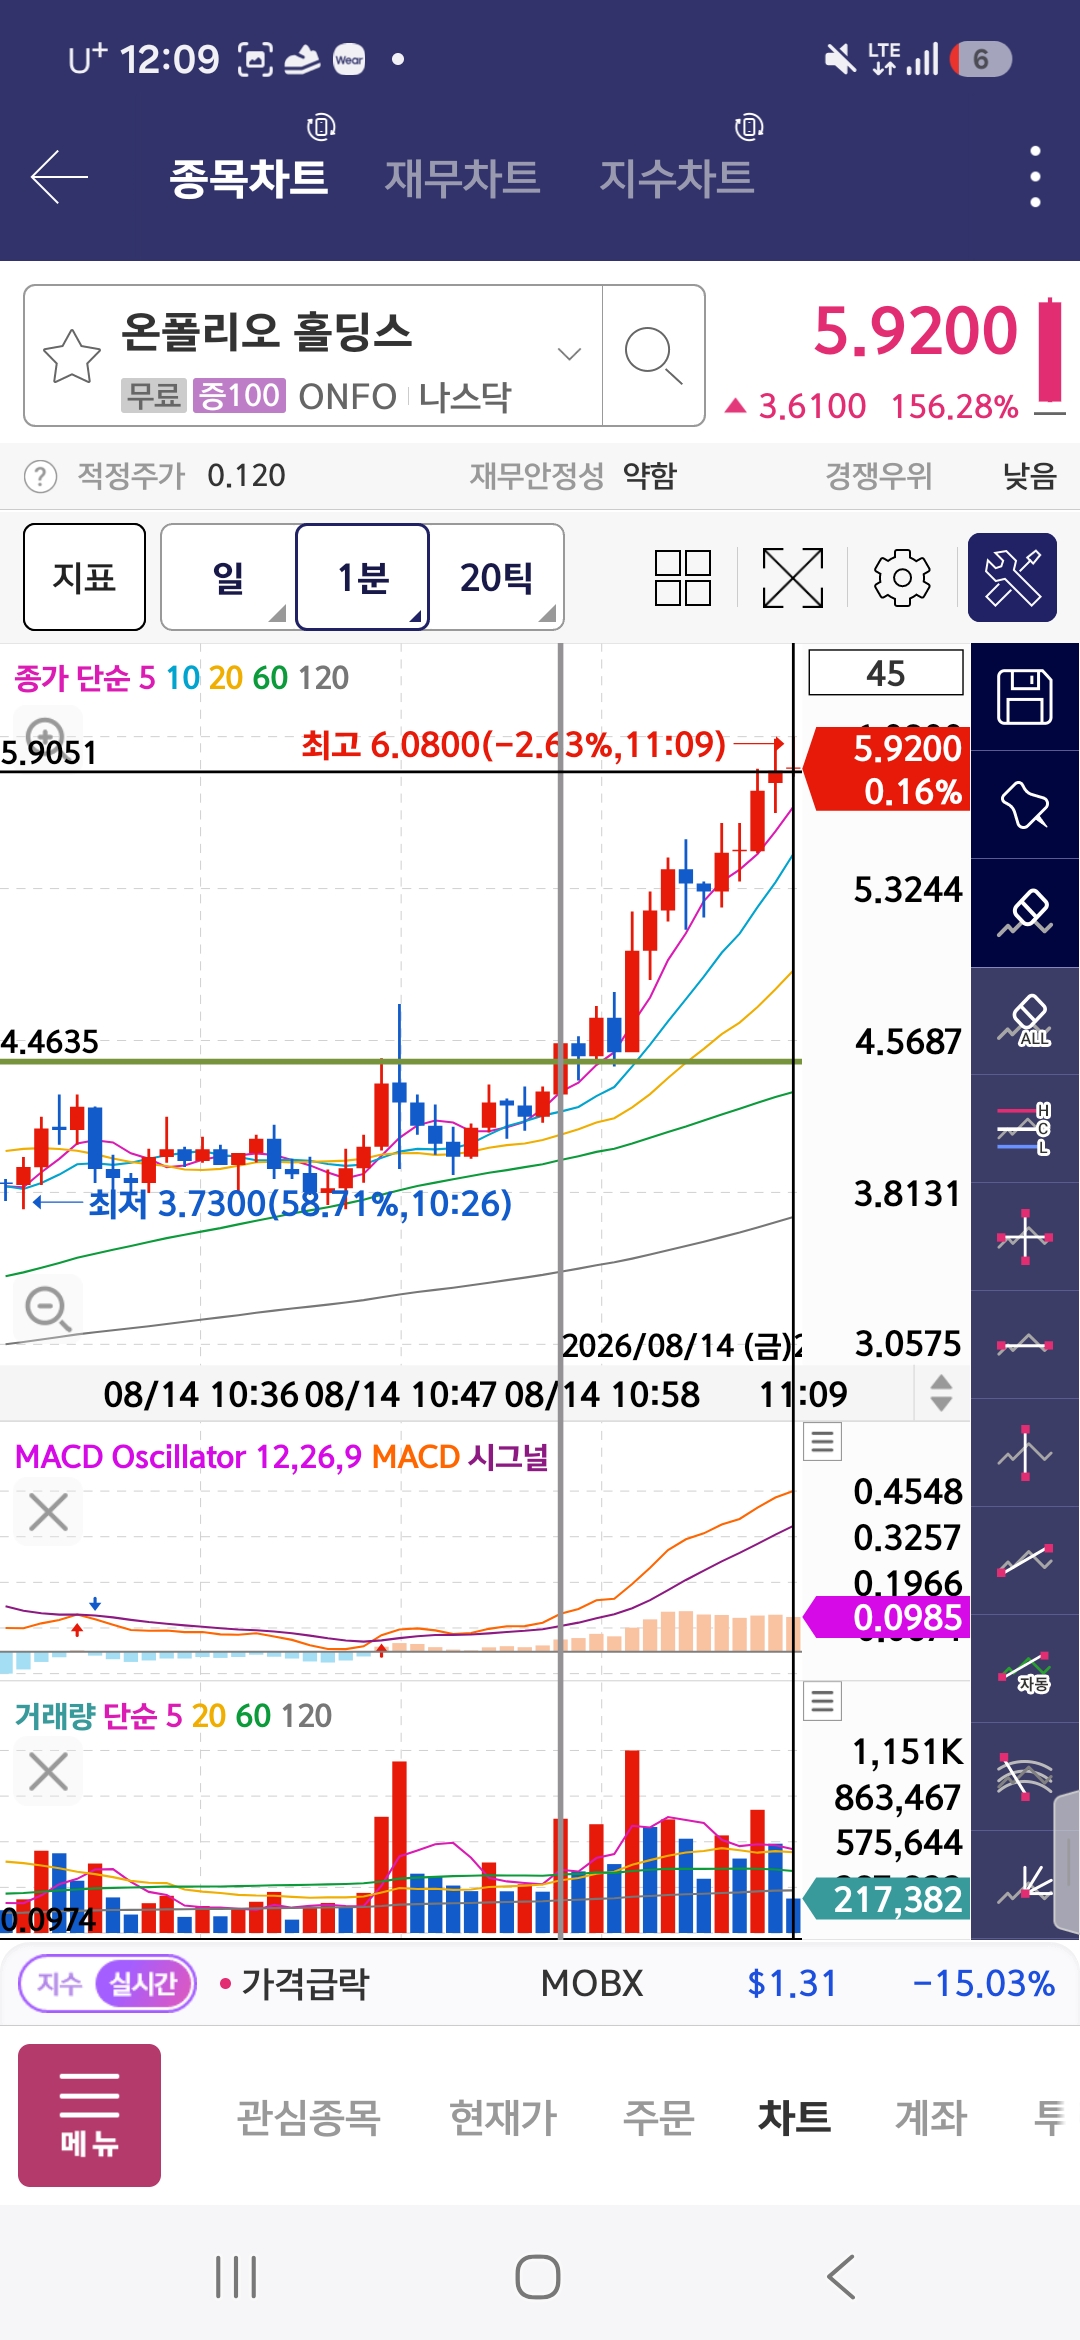Add 온폴리오 홀딩스 to favorites with the star
This screenshot has width=1080, height=2340.
pyautogui.click(x=72, y=356)
